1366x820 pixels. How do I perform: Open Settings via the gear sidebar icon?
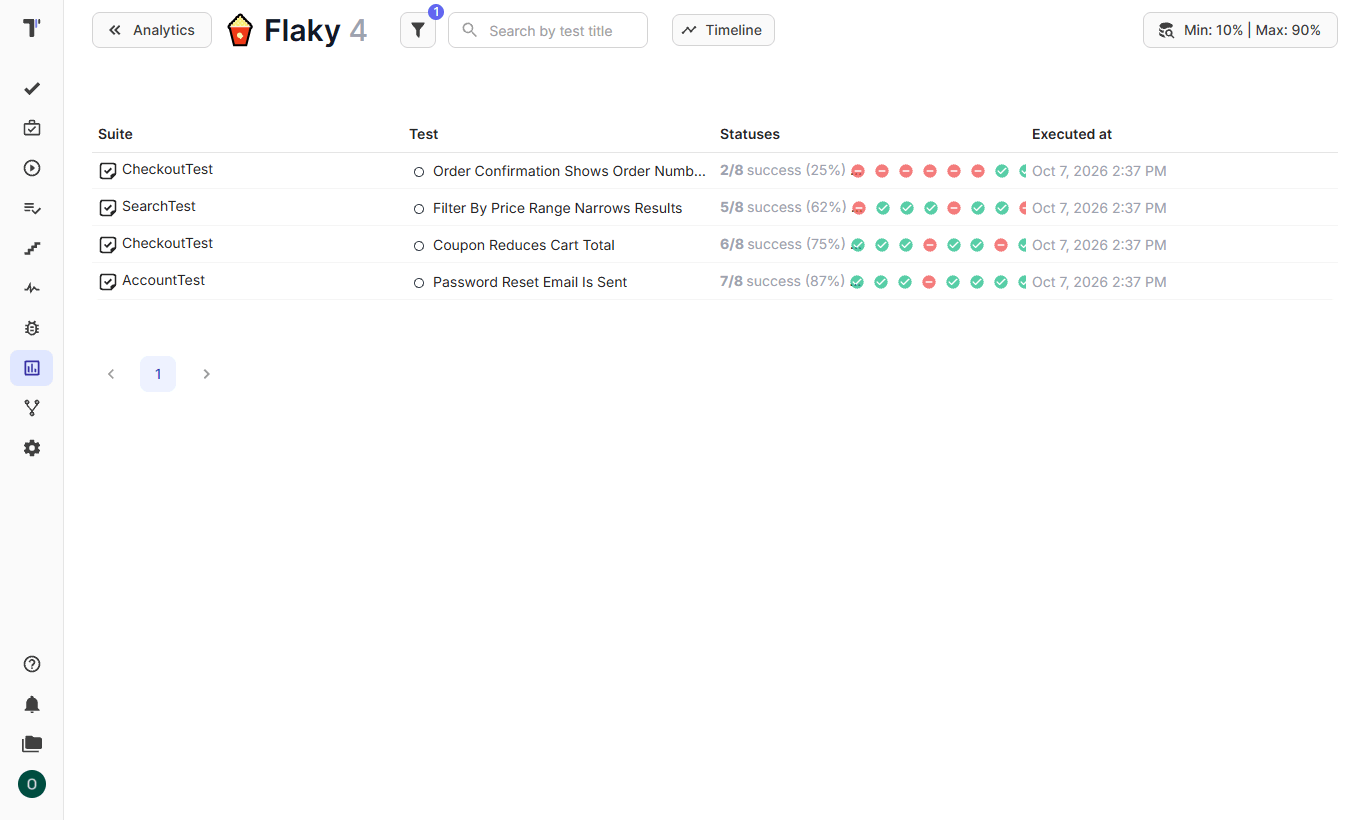tap(32, 448)
